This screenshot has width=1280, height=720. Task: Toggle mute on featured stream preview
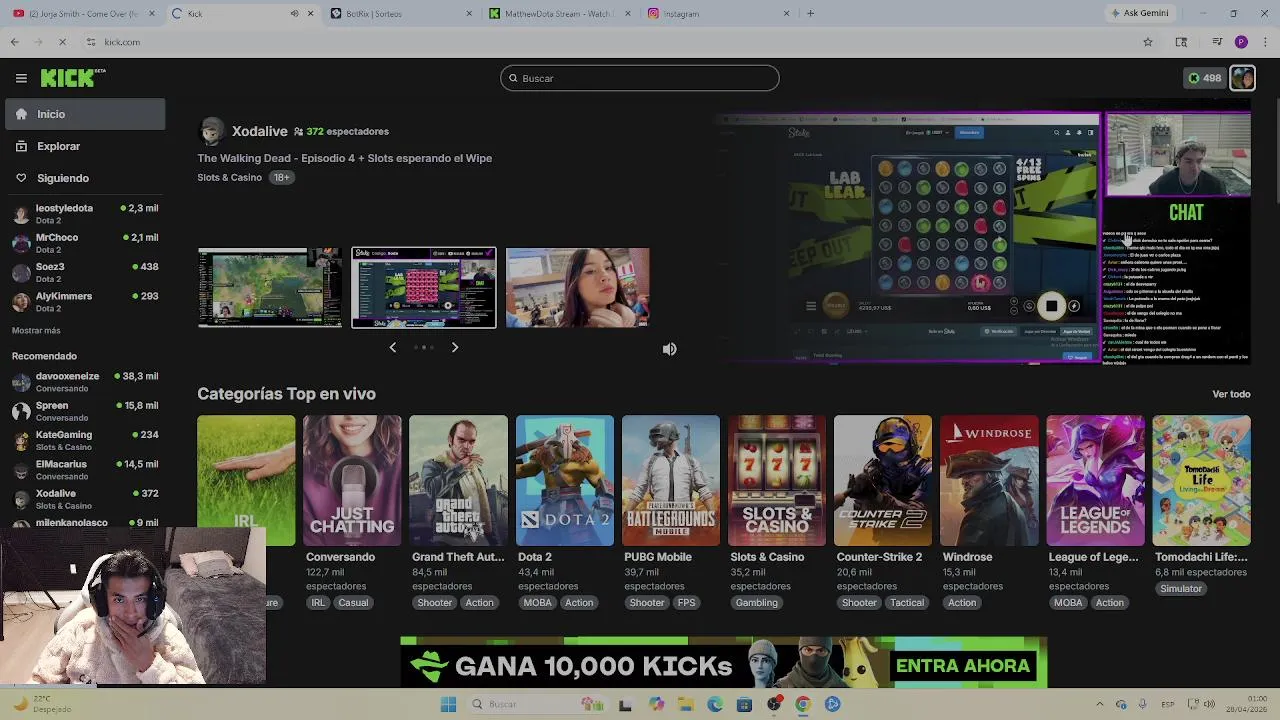[x=669, y=349]
